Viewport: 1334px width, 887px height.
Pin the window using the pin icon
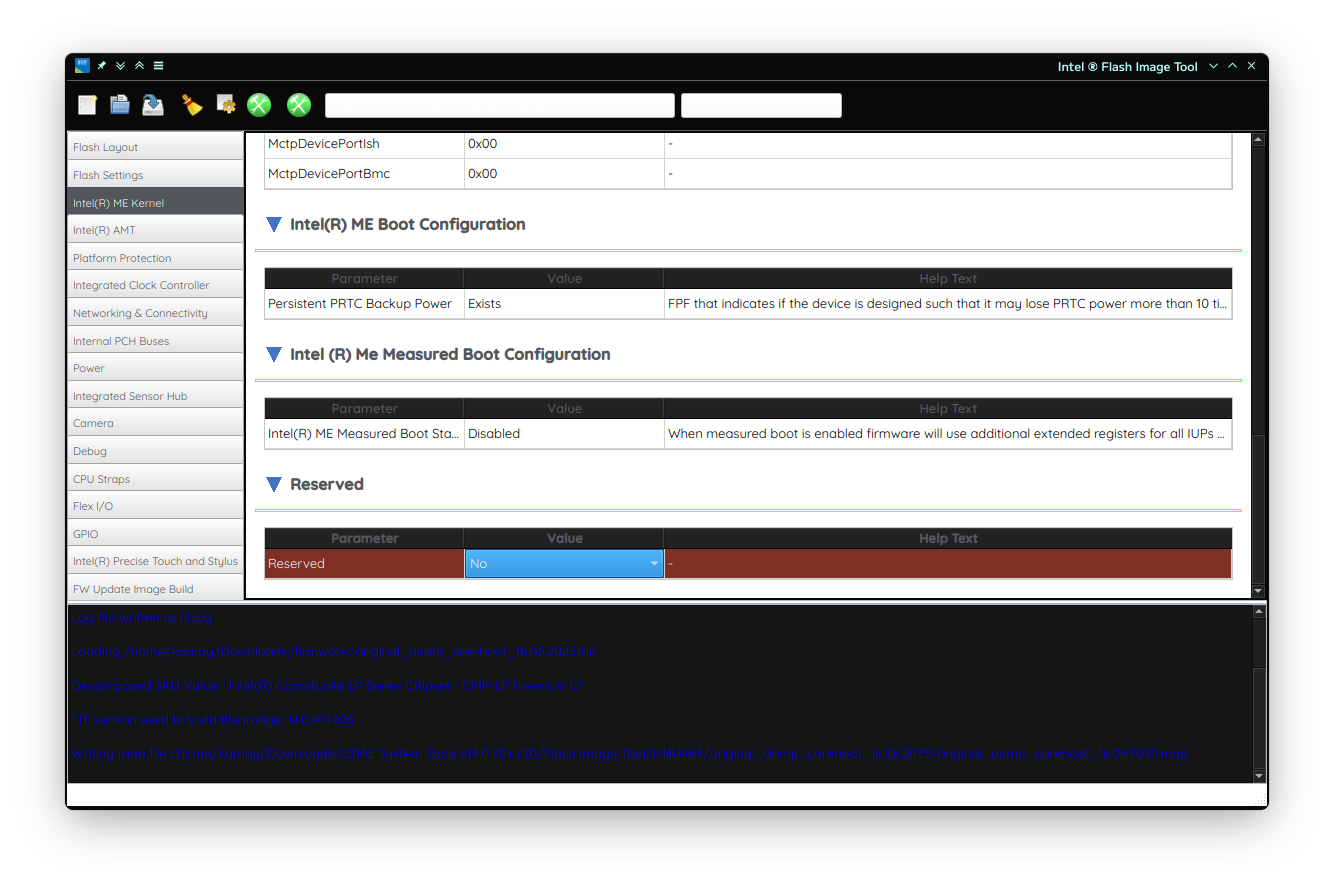tap(102, 65)
